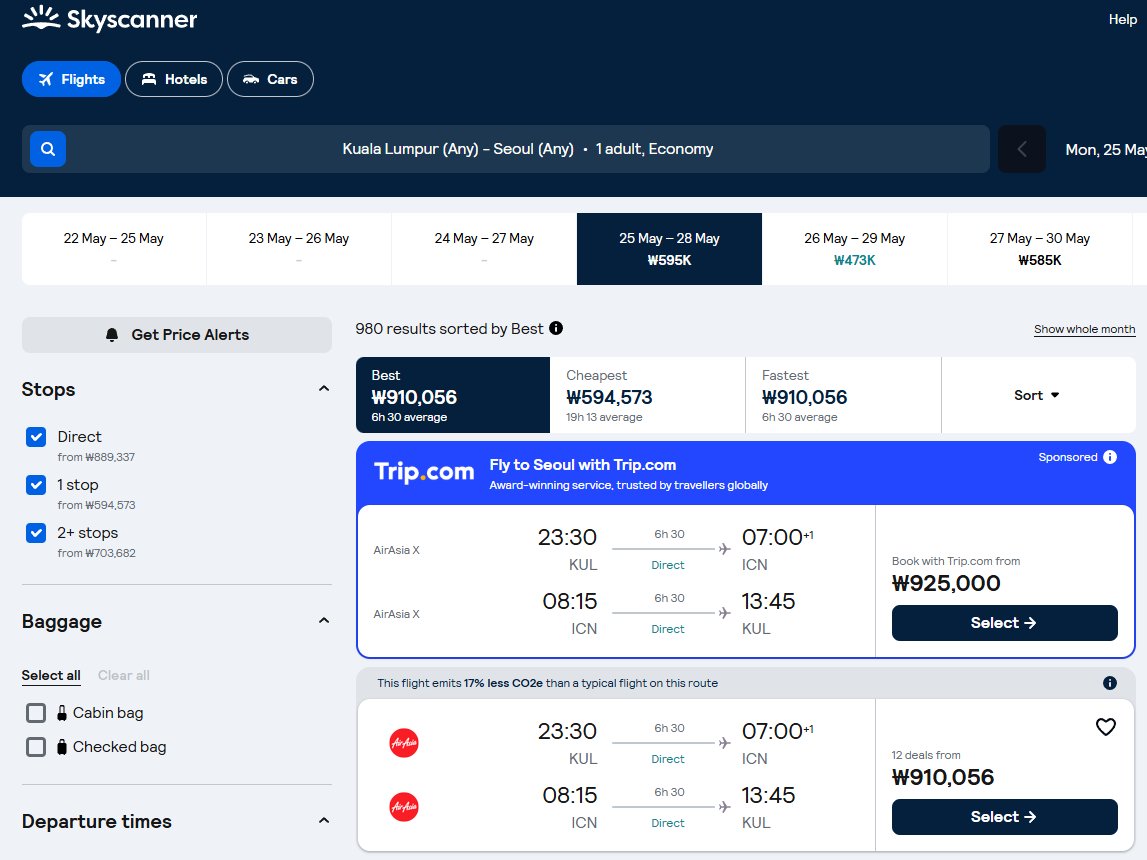The width and height of the screenshot is (1147, 860).
Task: Open the Show whole month link
Action: click(x=1084, y=329)
